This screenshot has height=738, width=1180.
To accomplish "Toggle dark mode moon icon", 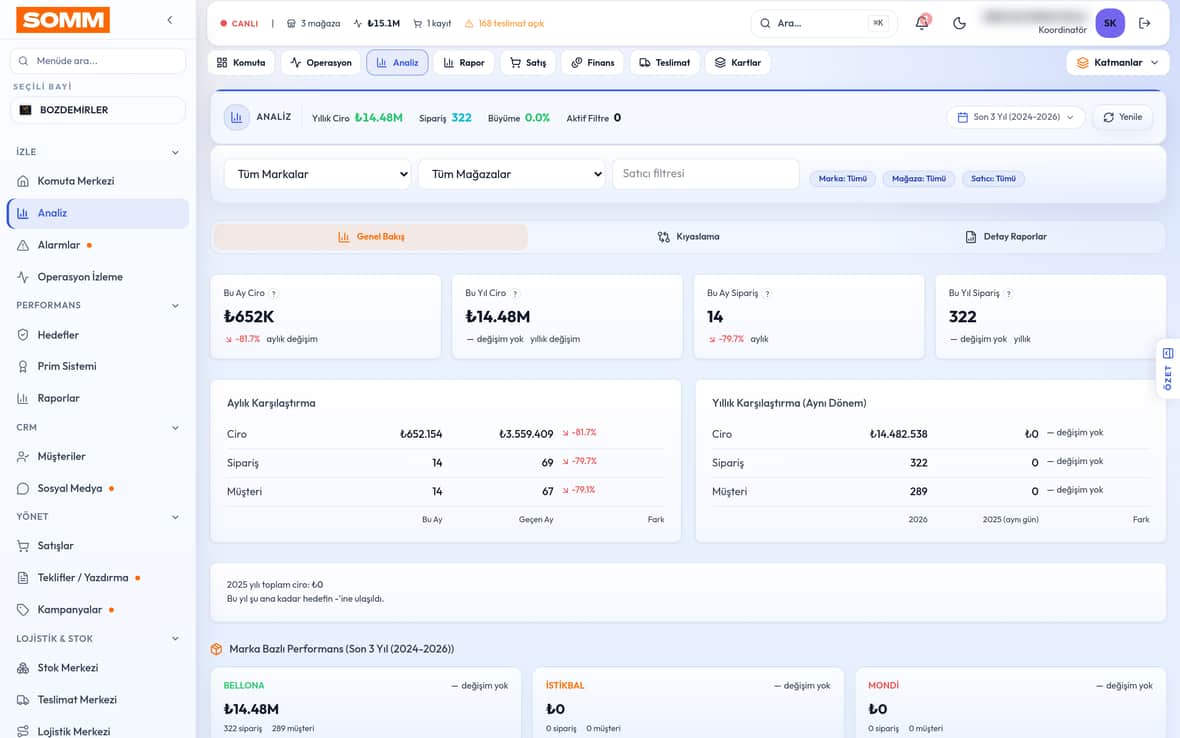I will click(960, 23).
